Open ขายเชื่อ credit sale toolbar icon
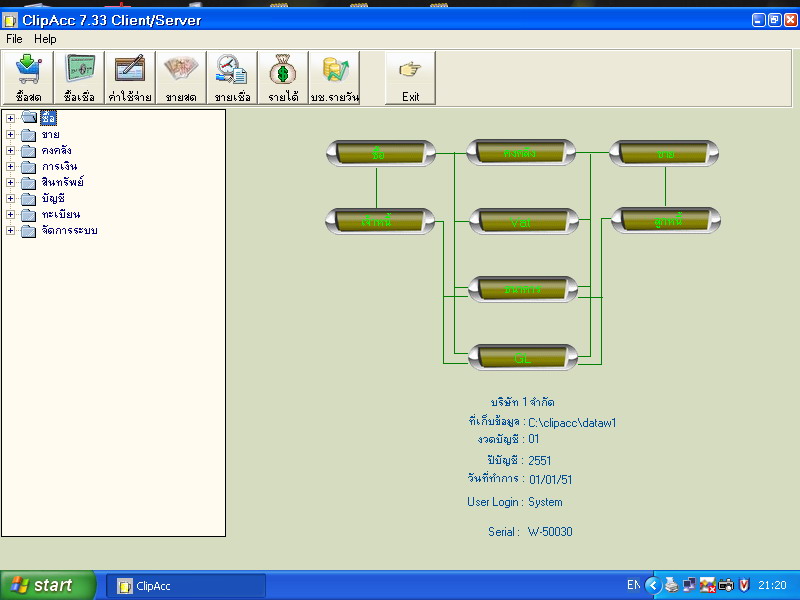Image resolution: width=800 pixels, height=600 pixels. pos(232,77)
